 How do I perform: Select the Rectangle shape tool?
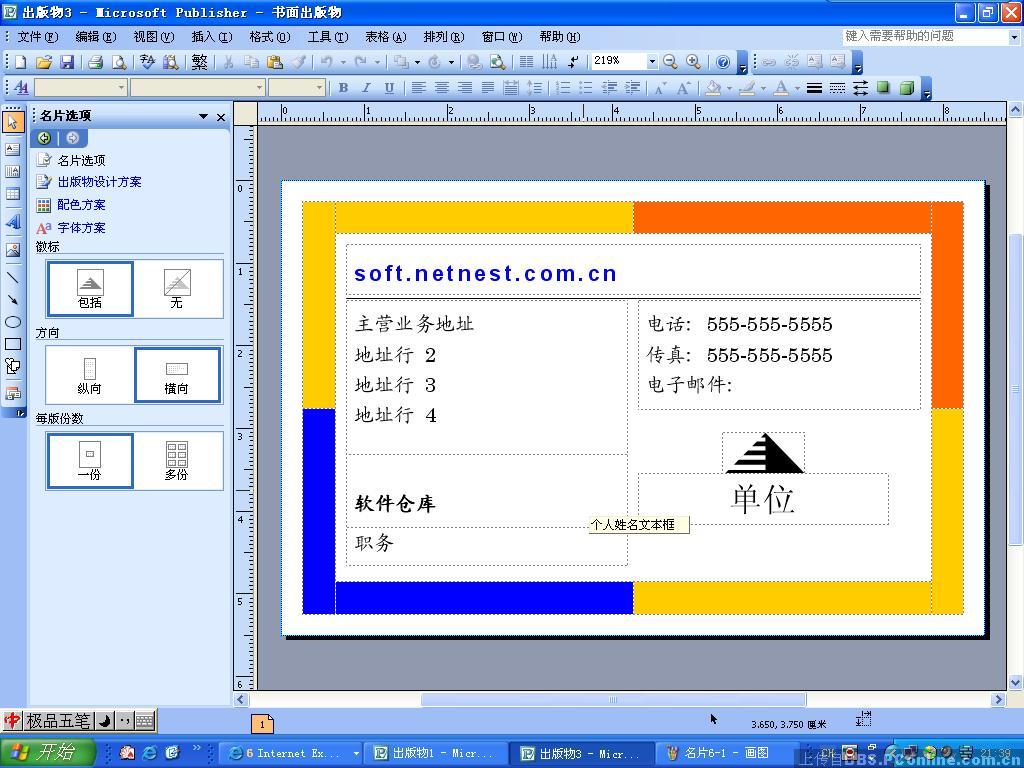point(12,344)
